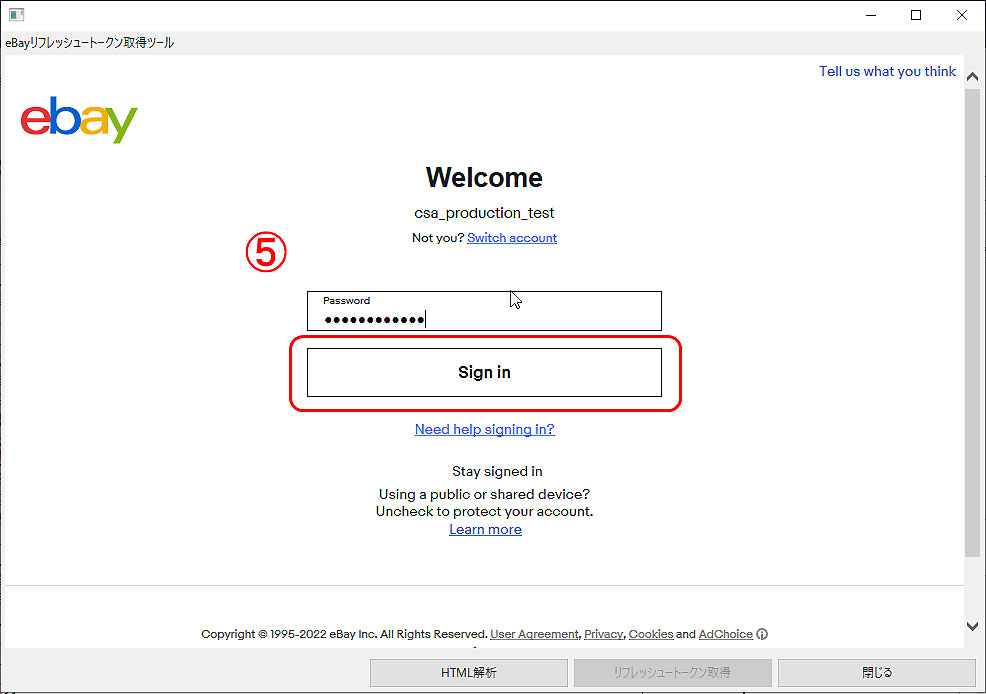This screenshot has width=986, height=694.
Task: Open the Switch account link
Action: tap(512, 238)
